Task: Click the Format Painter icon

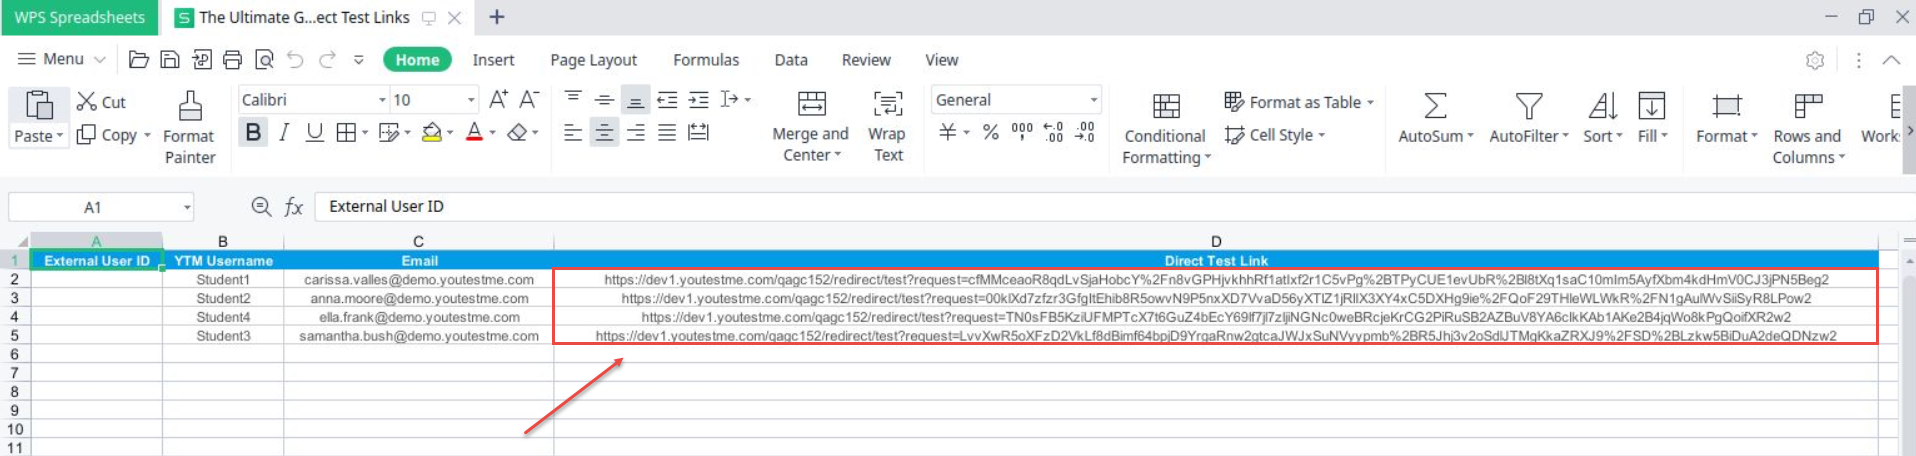Action: coord(190,107)
